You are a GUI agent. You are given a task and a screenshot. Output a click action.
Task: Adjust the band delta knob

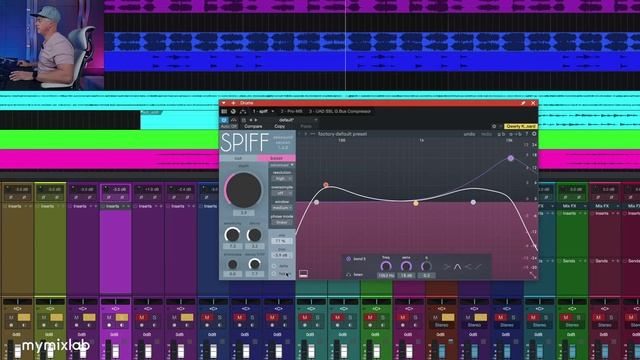406,266
